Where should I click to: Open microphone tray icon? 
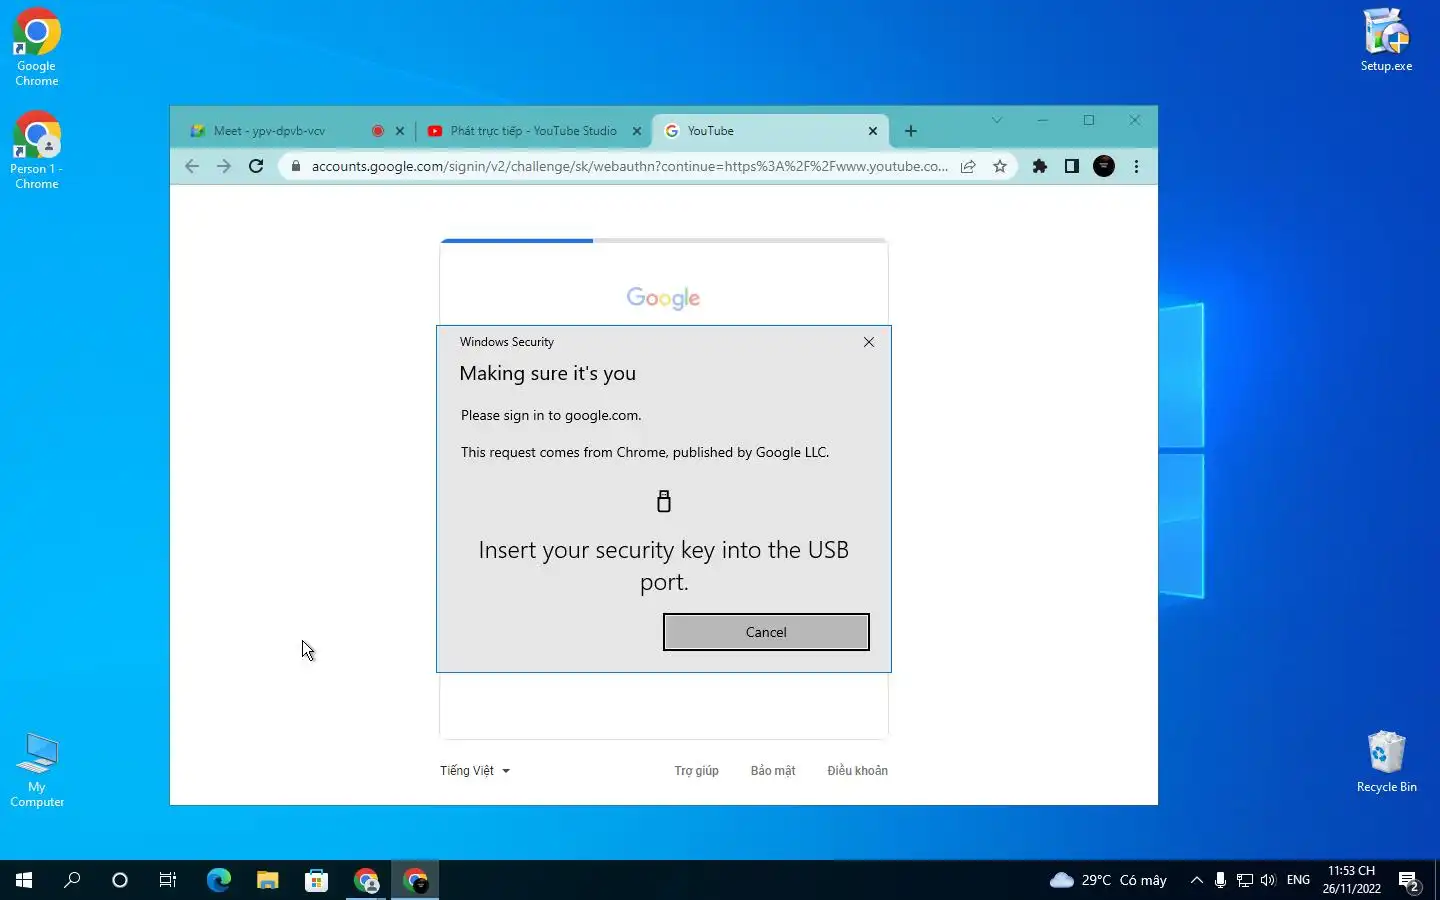[1220, 880]
